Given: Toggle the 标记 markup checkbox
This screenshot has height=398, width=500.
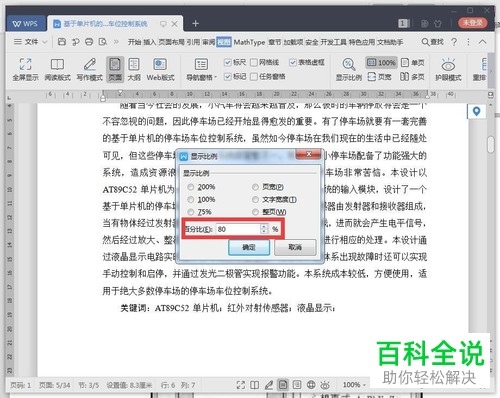Looking at the screenshot, I should click(228, 77).
